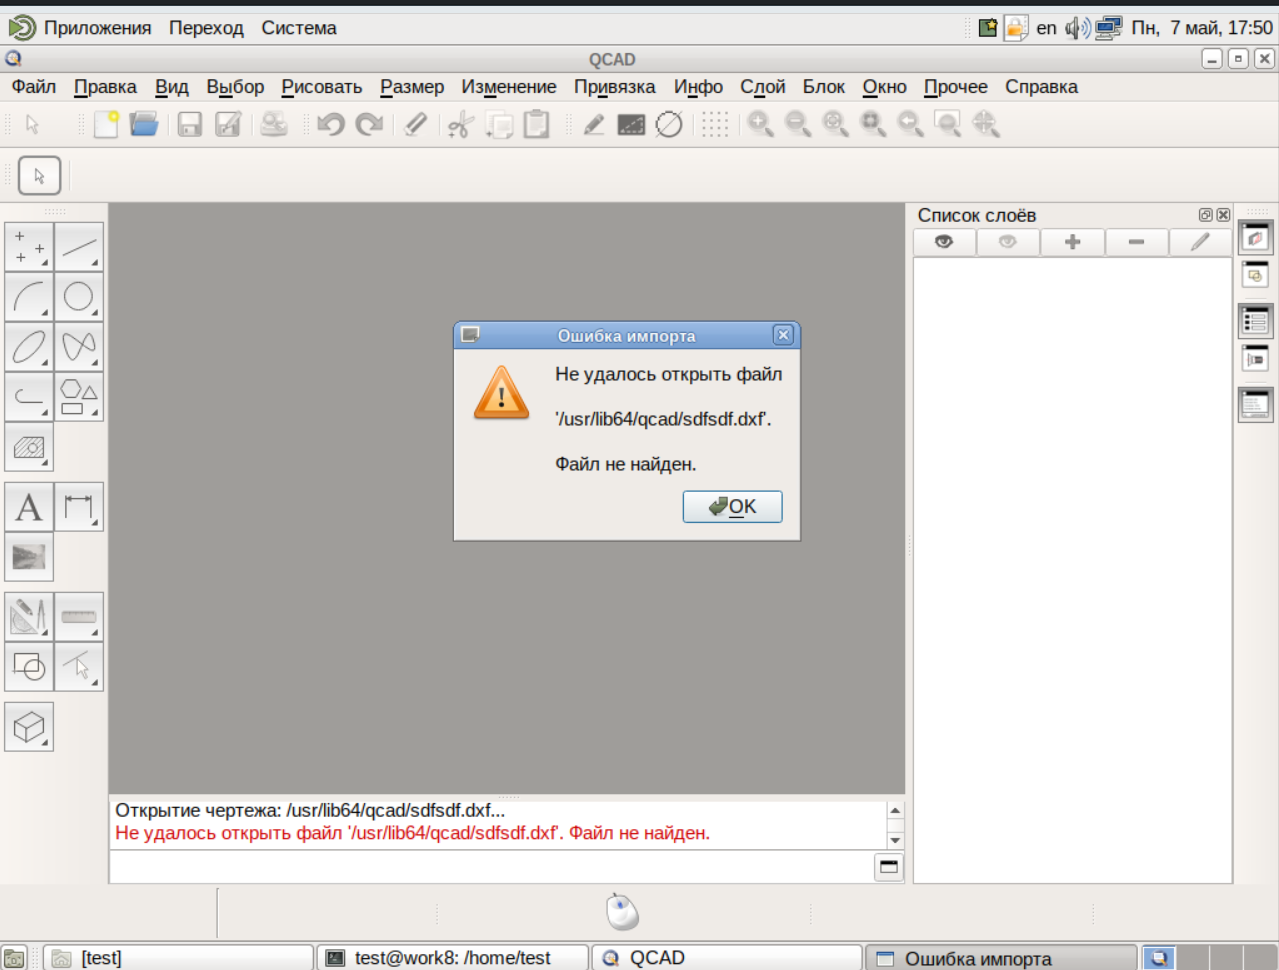Image resolution: width=1279 pixels, height=970 pixels.
Task: Click the 3D projection box tool
Action: [29, 727]
